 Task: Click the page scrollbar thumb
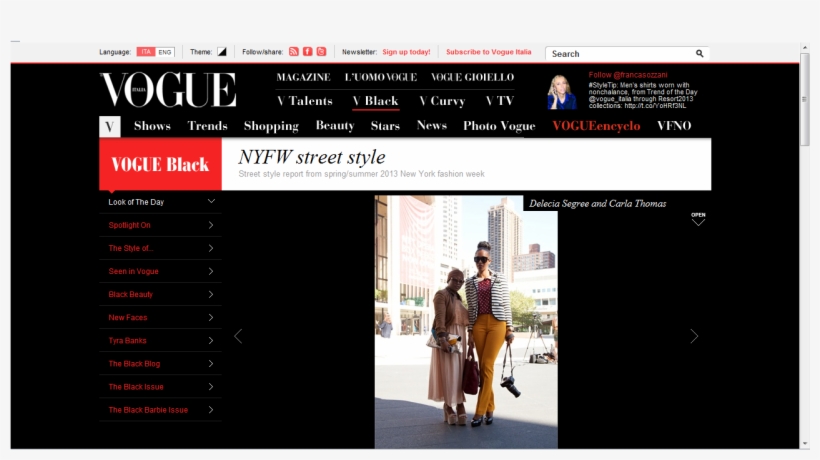point(804,99)
